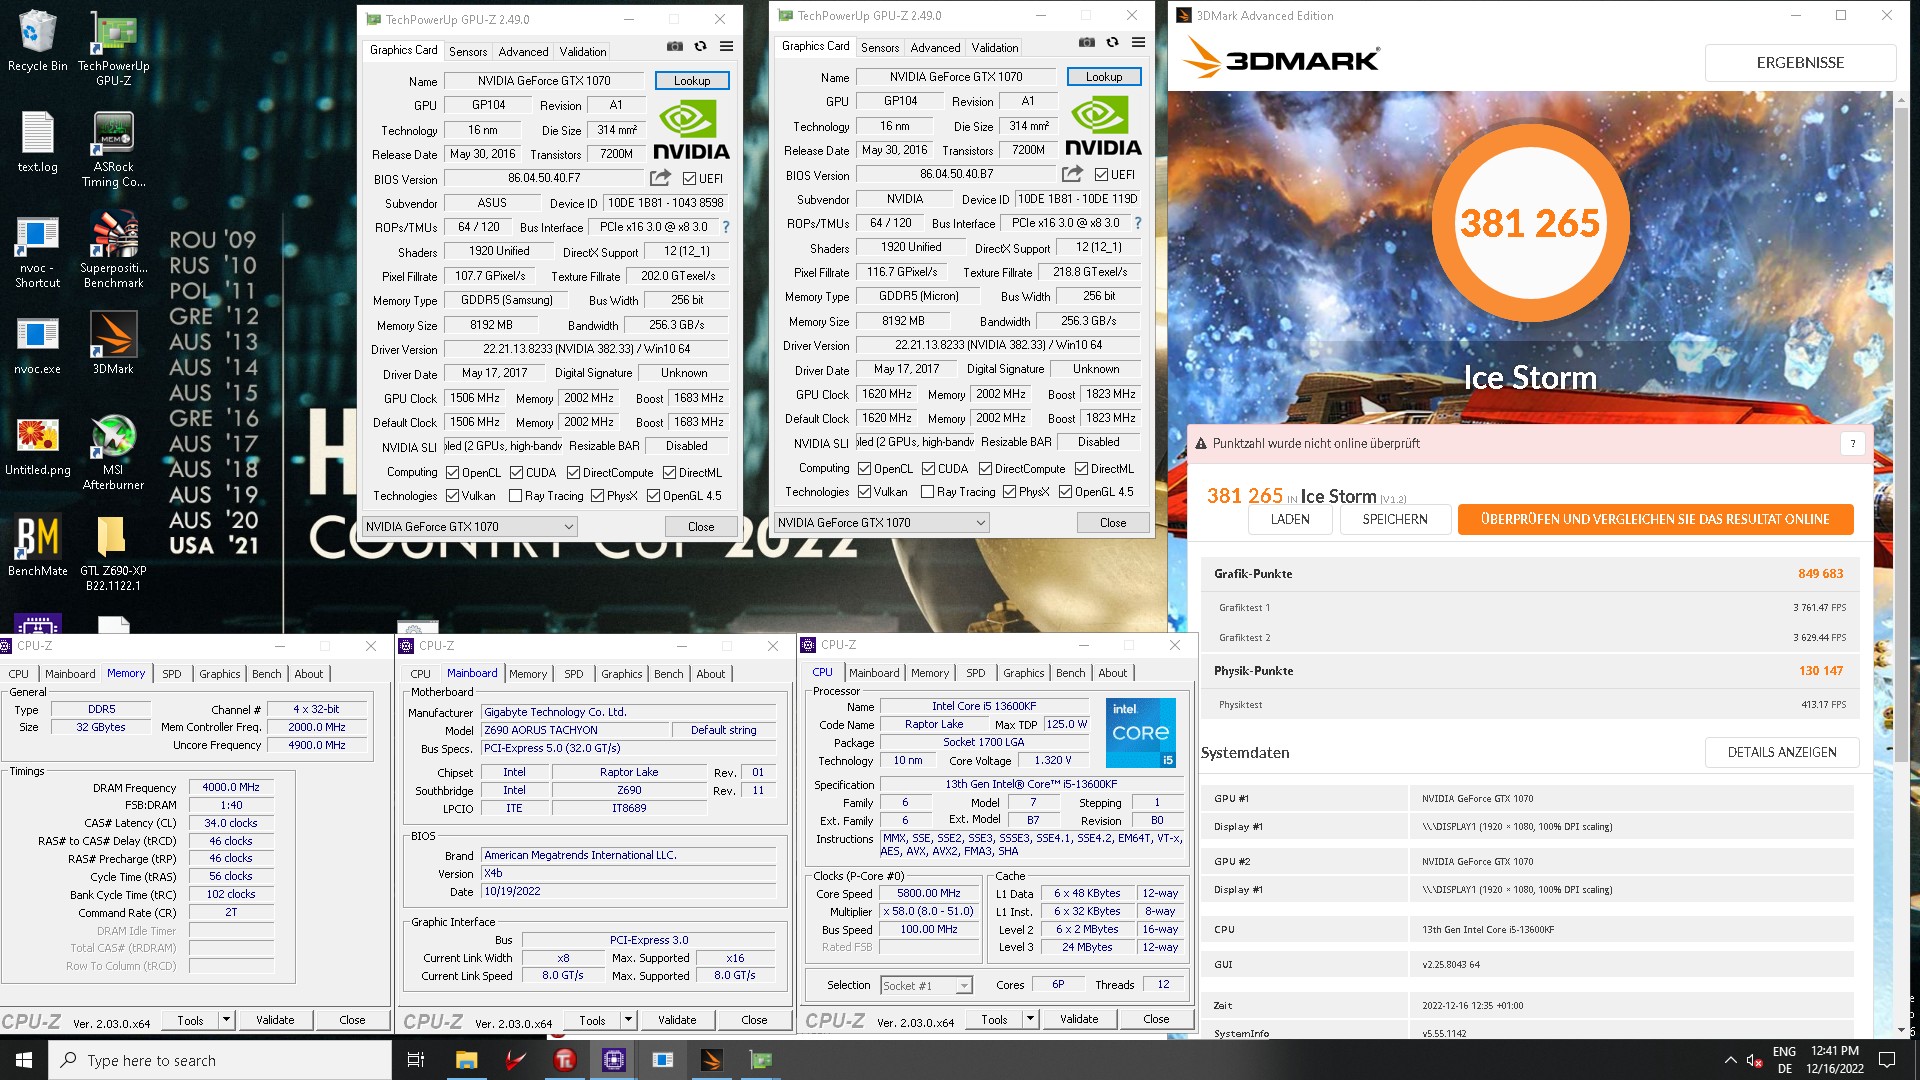Toggle DirectML checkbox in right GPU-Z
Viewport: 1920px width, 1080px height.
[1081, 468]
